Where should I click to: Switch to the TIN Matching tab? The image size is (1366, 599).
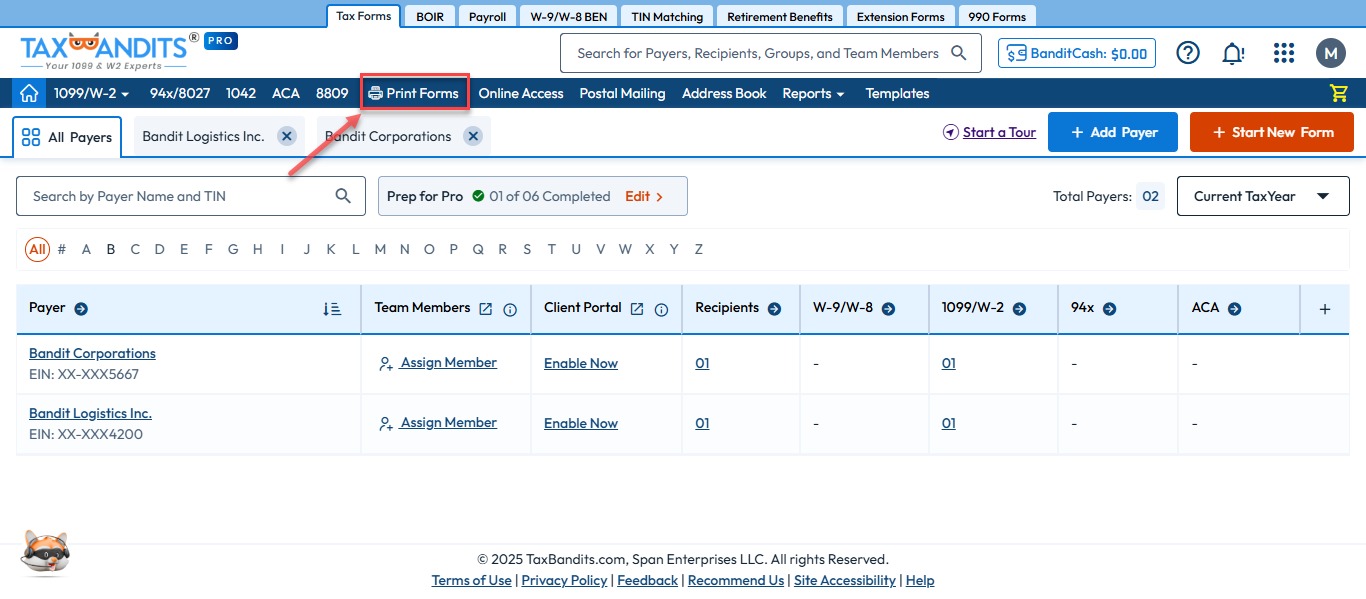[667, 16]
